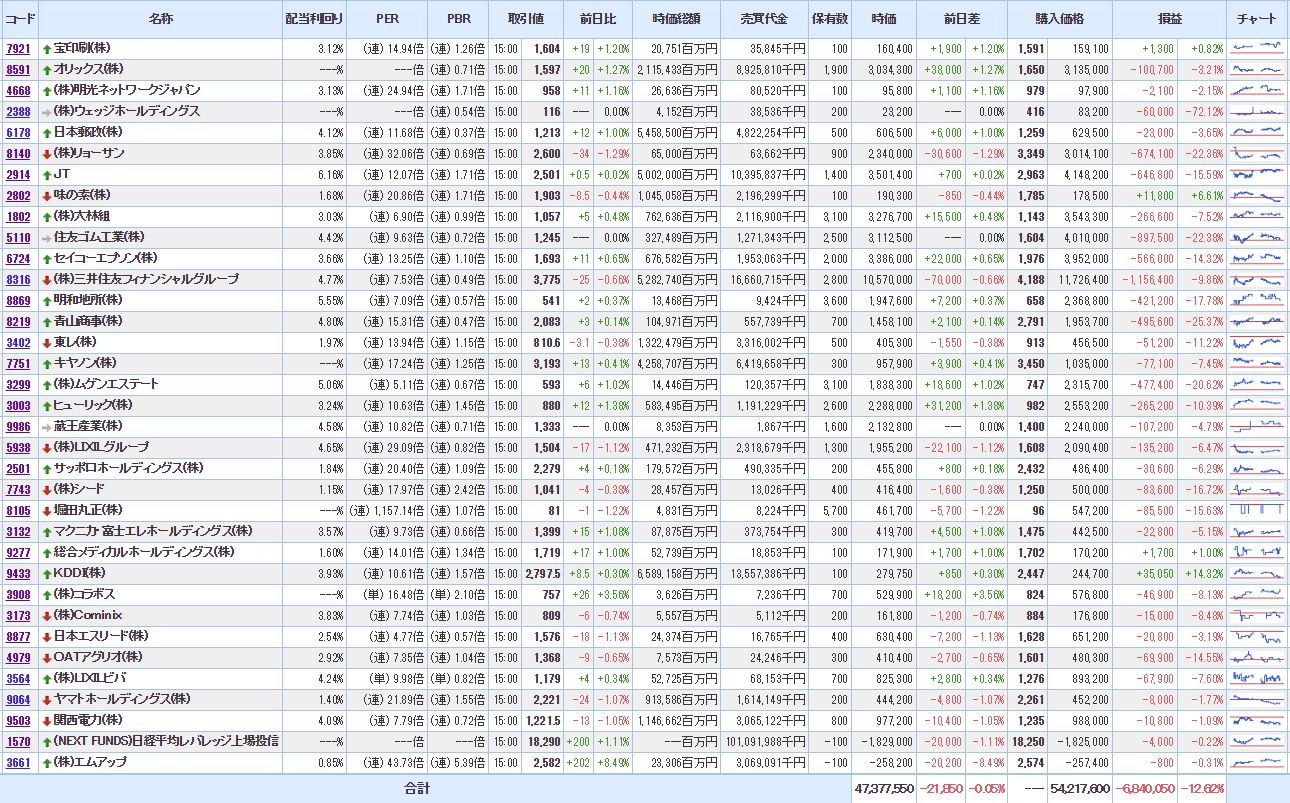The height and width of the screenshot is (803, 1290).
Task: Click the 配当利回り column header
Action: click(313, 19)
